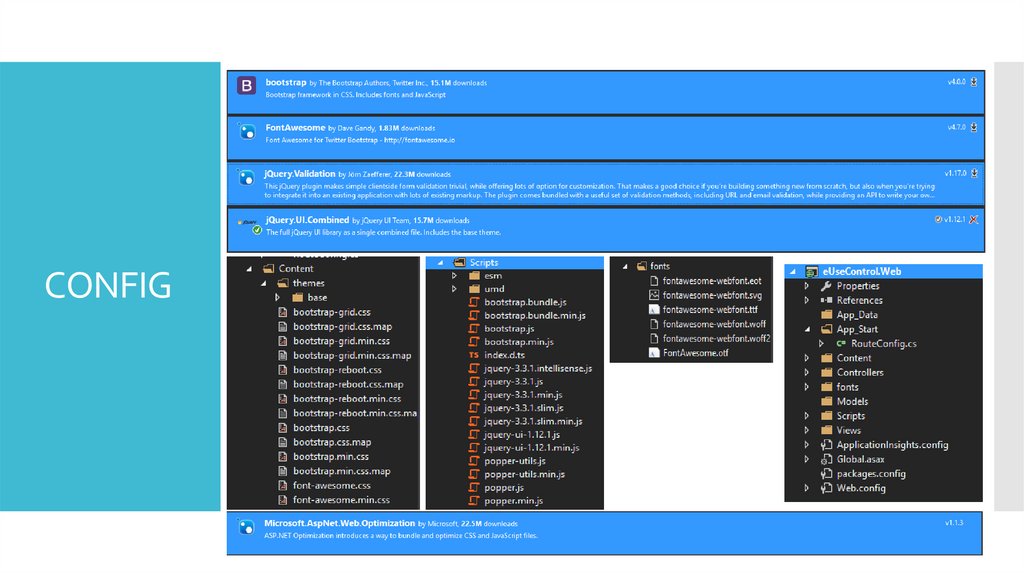Click the Global.asax file icon

pyautogui.click(x=826, y=460)
